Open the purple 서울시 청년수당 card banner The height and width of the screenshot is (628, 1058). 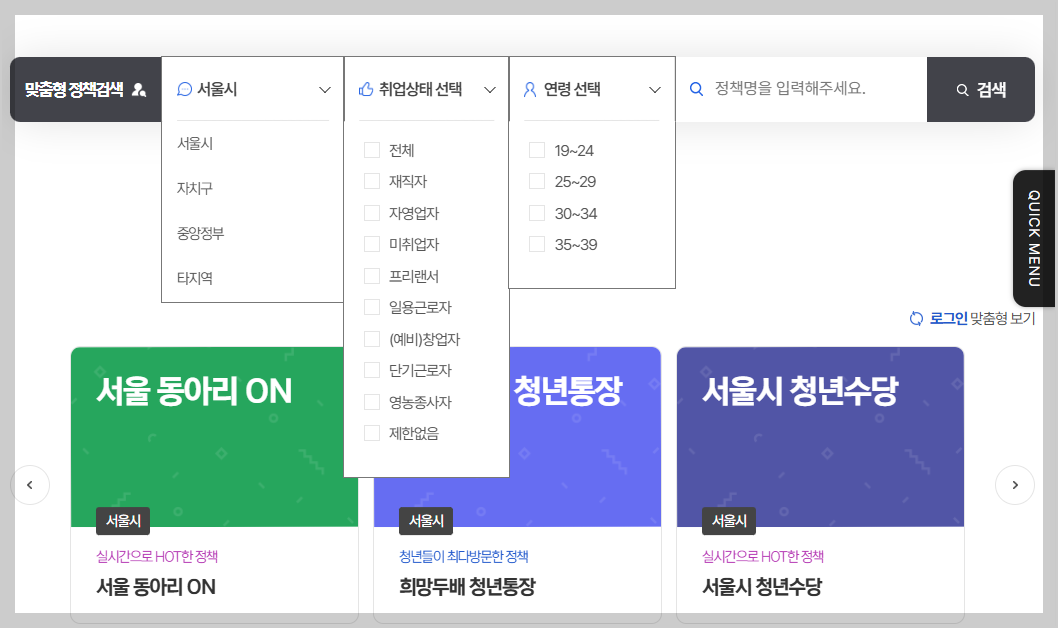tap(820, 436)
